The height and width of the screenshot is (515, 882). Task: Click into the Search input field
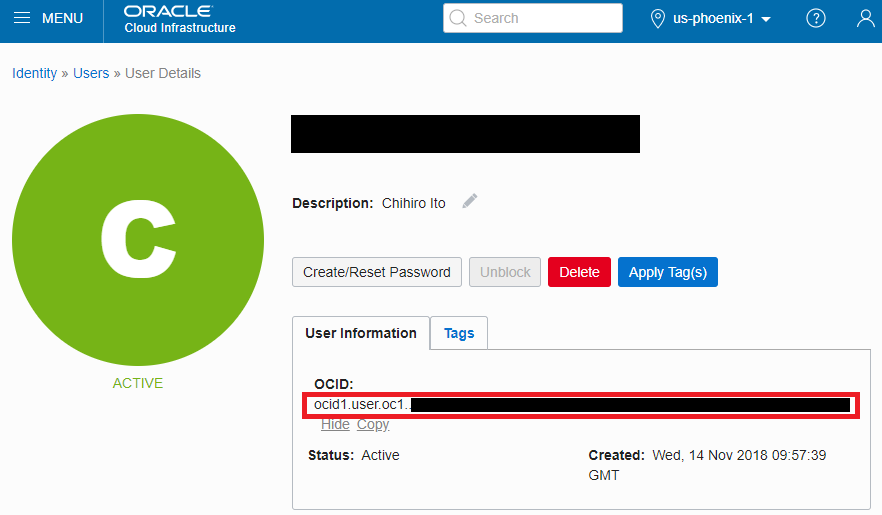(x=533, y=18)
